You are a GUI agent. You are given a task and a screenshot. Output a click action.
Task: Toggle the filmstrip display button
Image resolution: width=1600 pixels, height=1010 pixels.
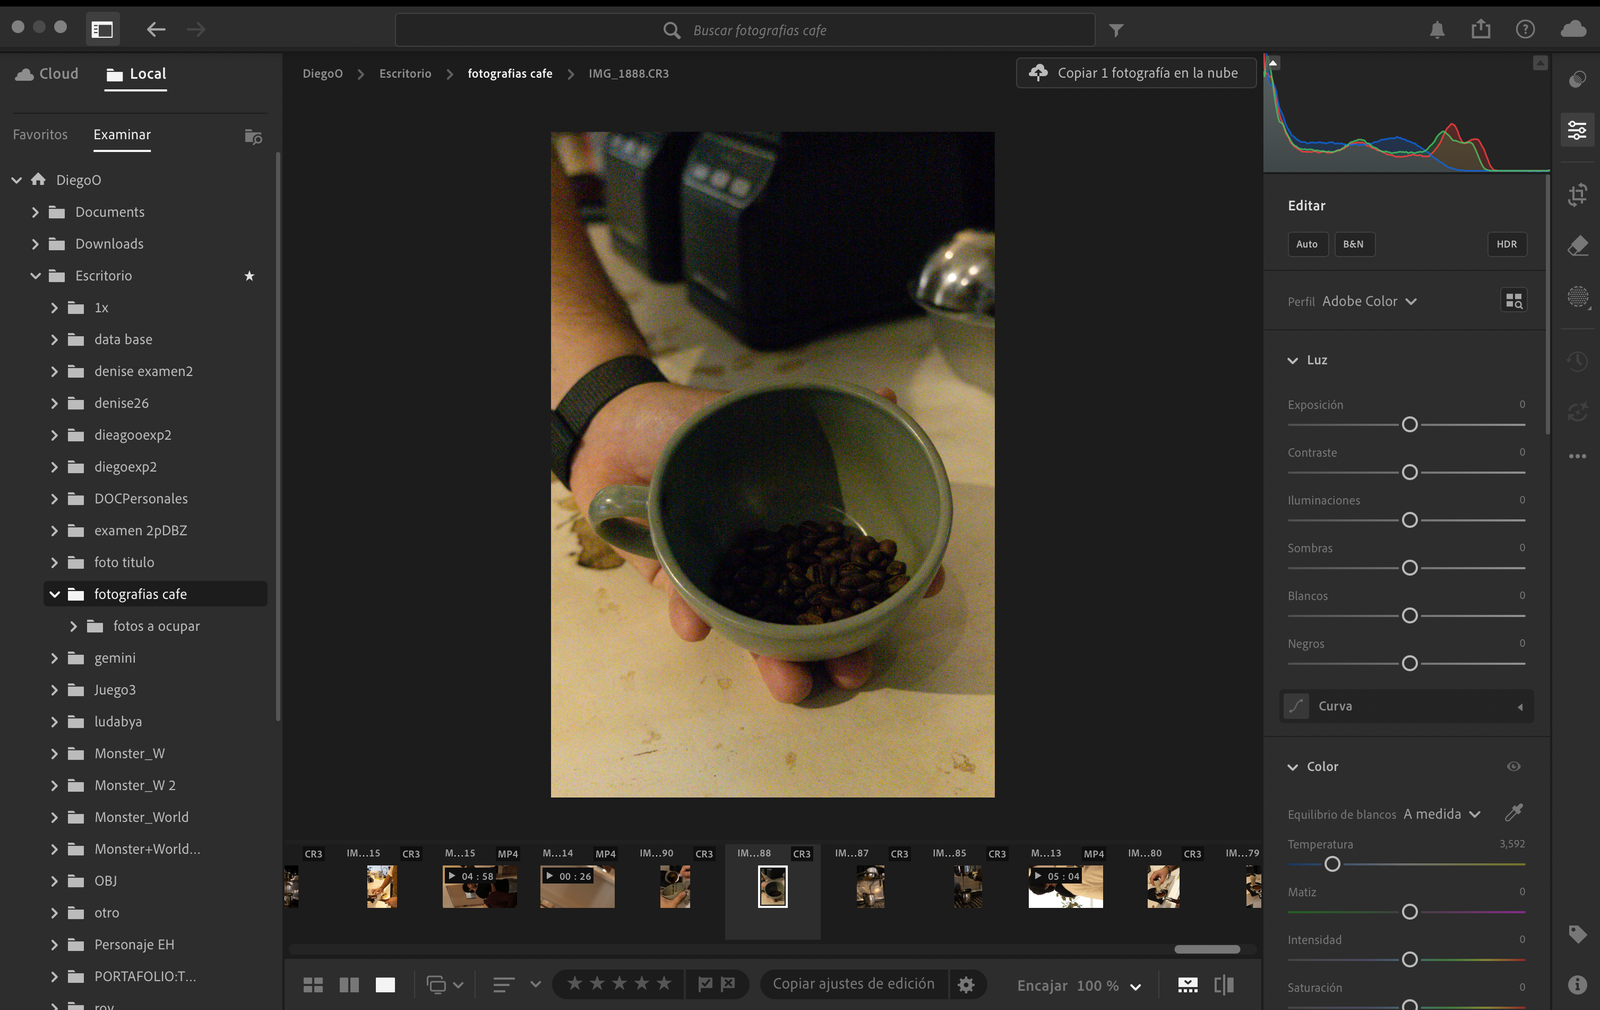click(x=1187, y=985)
